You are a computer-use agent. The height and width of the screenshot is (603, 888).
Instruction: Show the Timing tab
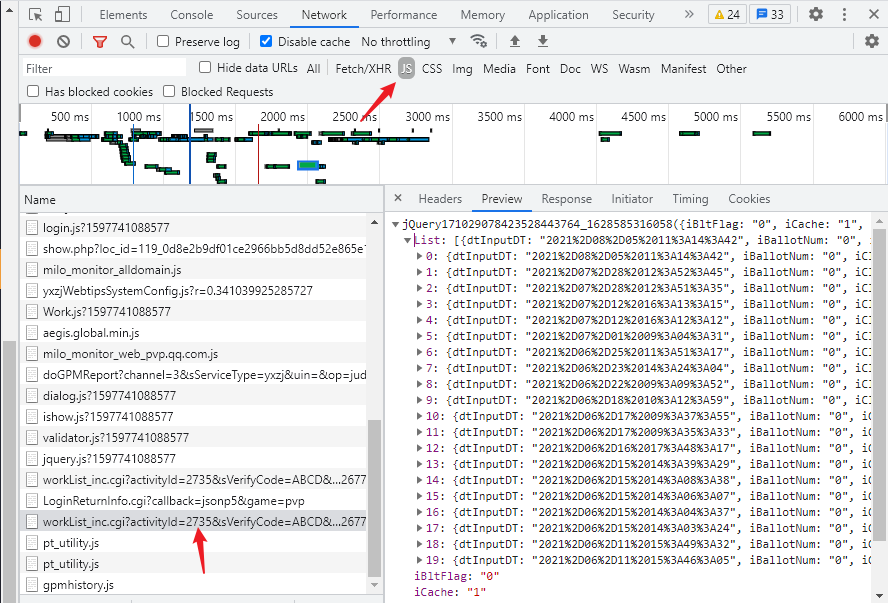point(690,199)
